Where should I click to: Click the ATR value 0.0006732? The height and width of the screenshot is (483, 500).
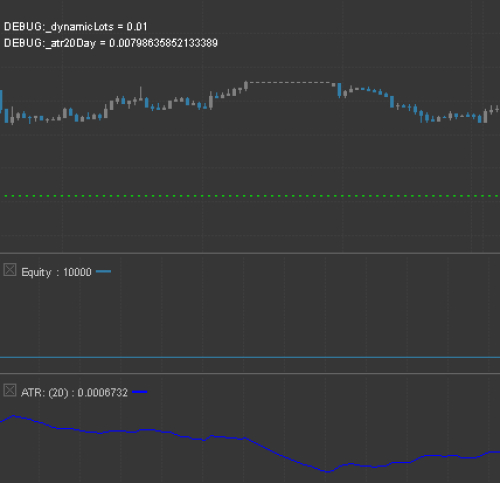click(x=103, y=393)
